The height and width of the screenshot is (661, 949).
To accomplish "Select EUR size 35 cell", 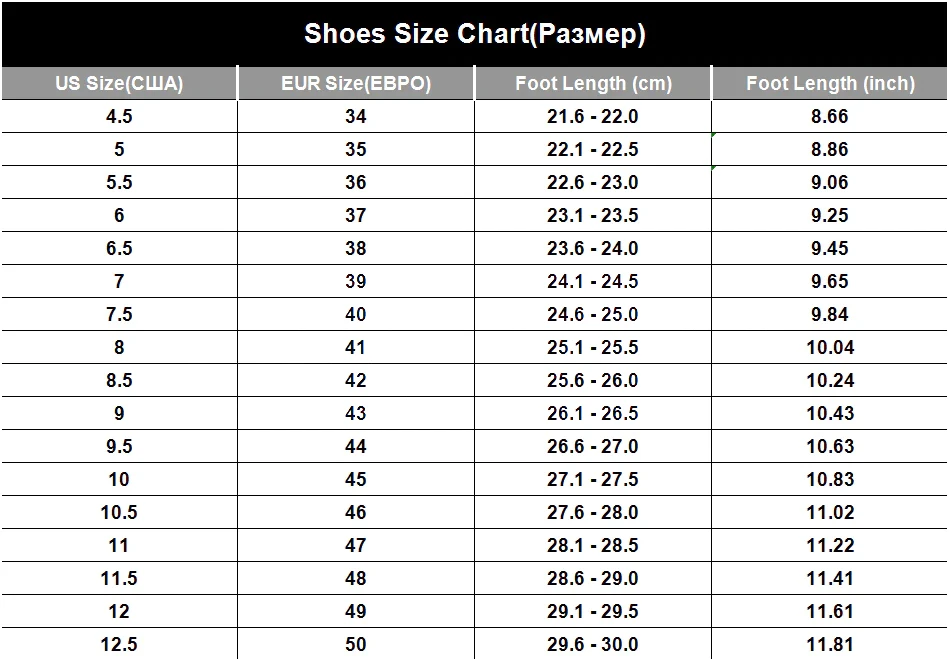I will coord(356,150).
